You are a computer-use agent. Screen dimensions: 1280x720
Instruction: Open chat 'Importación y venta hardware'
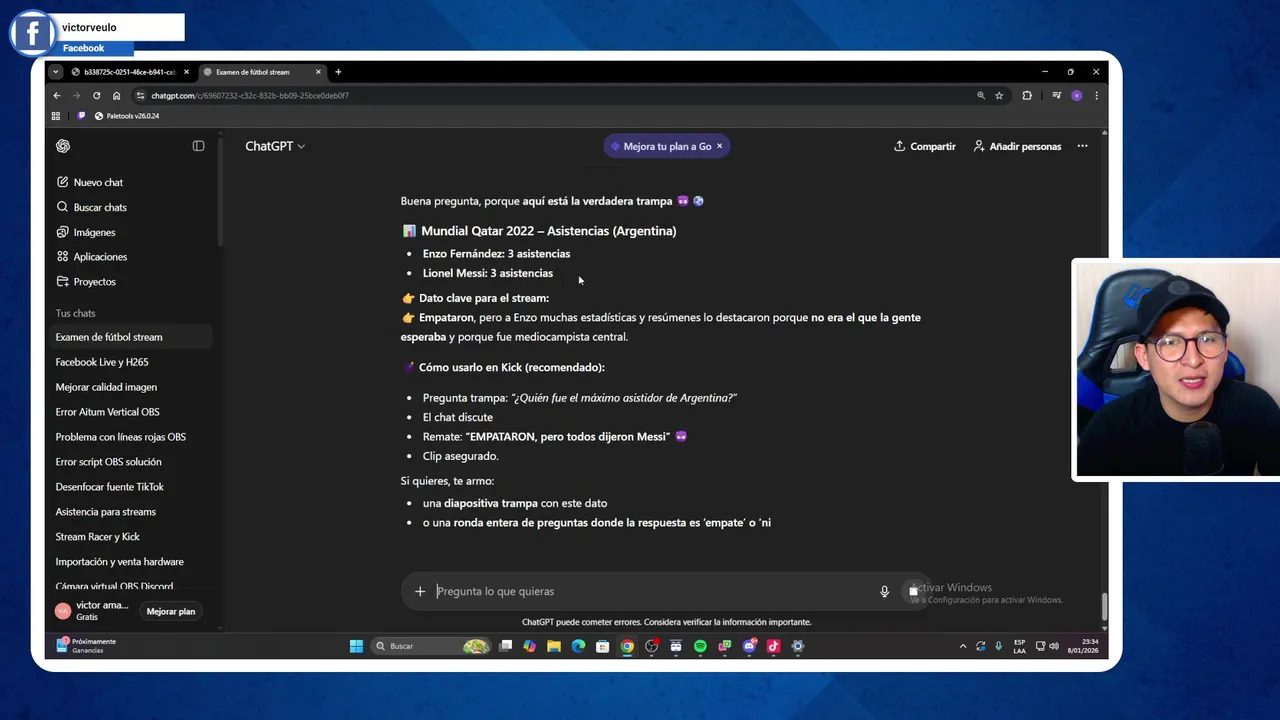coord(130,562)
